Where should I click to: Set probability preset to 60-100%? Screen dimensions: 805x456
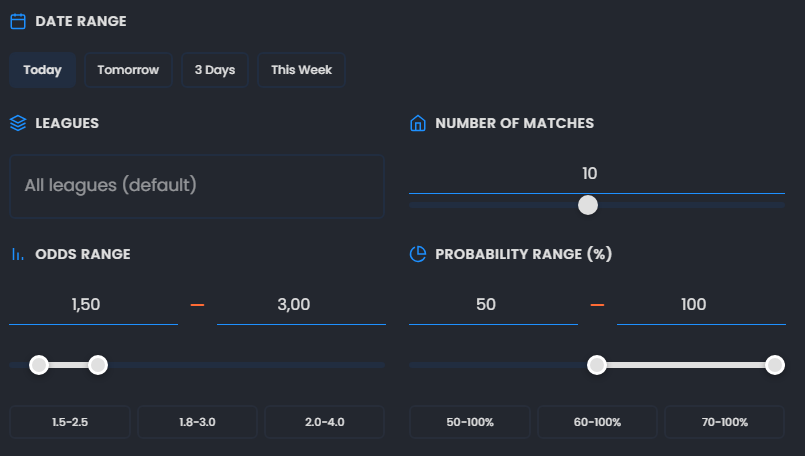pyautogui.click(x=597, y=422)
